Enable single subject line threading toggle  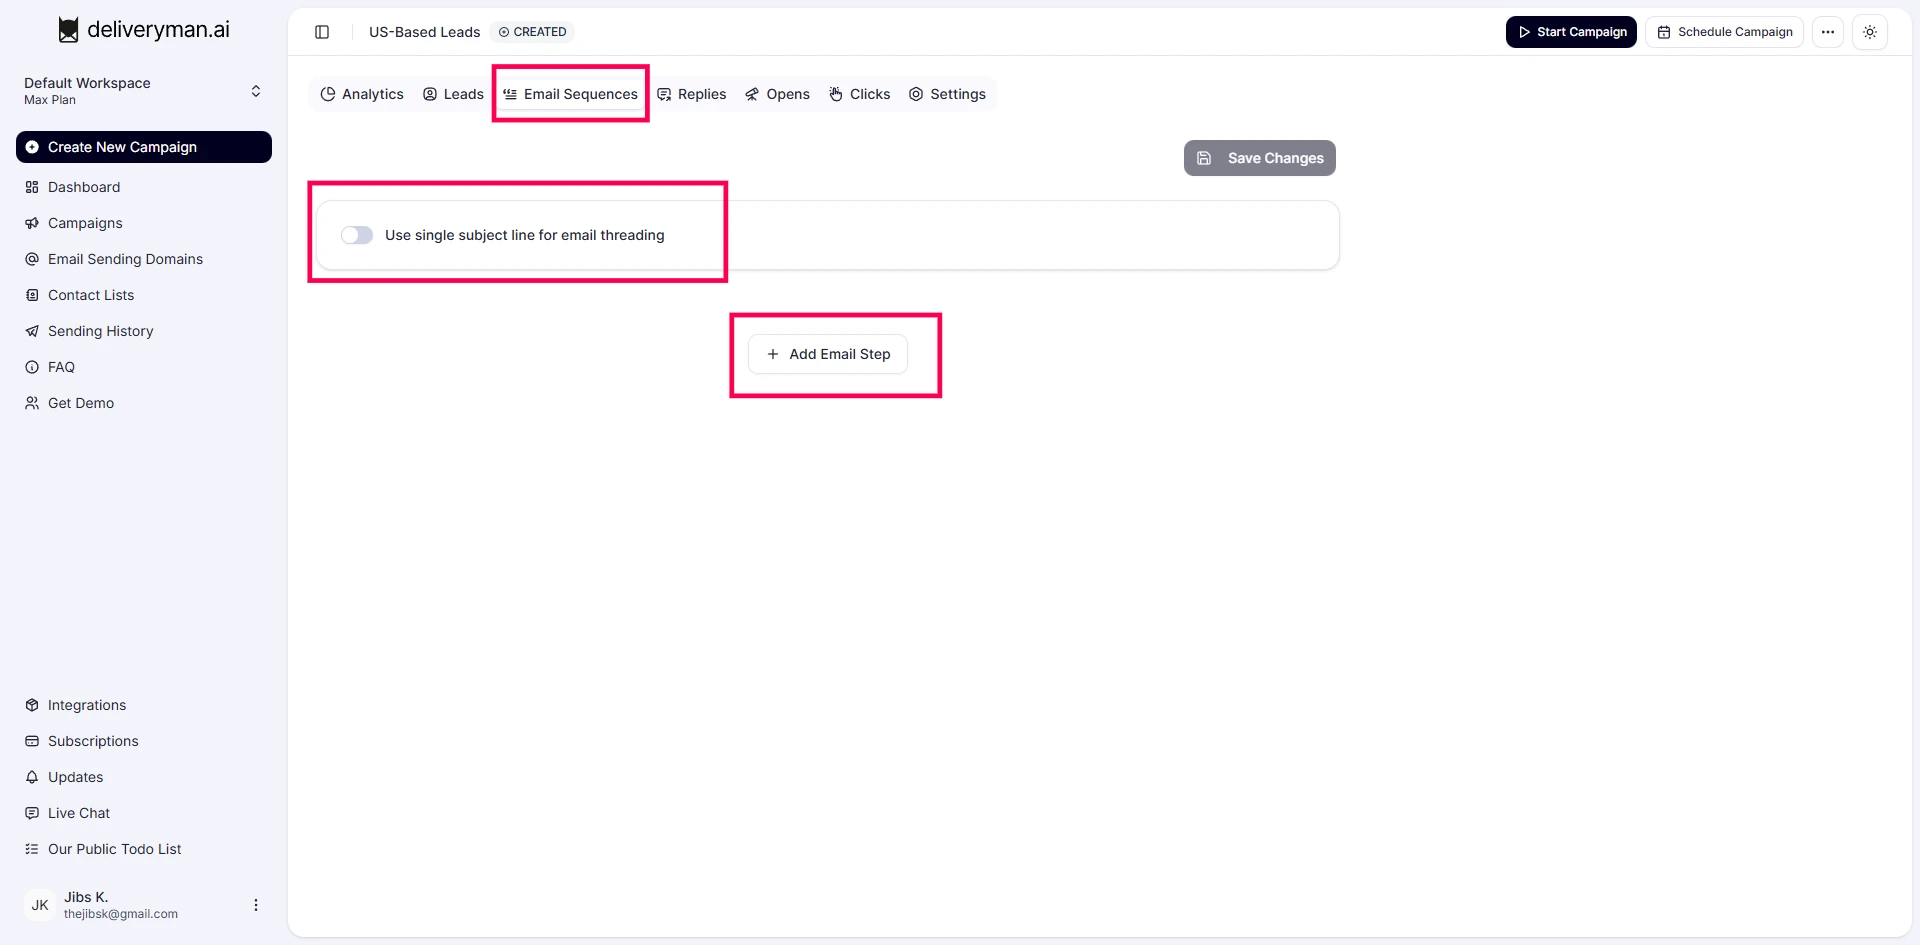357,235
